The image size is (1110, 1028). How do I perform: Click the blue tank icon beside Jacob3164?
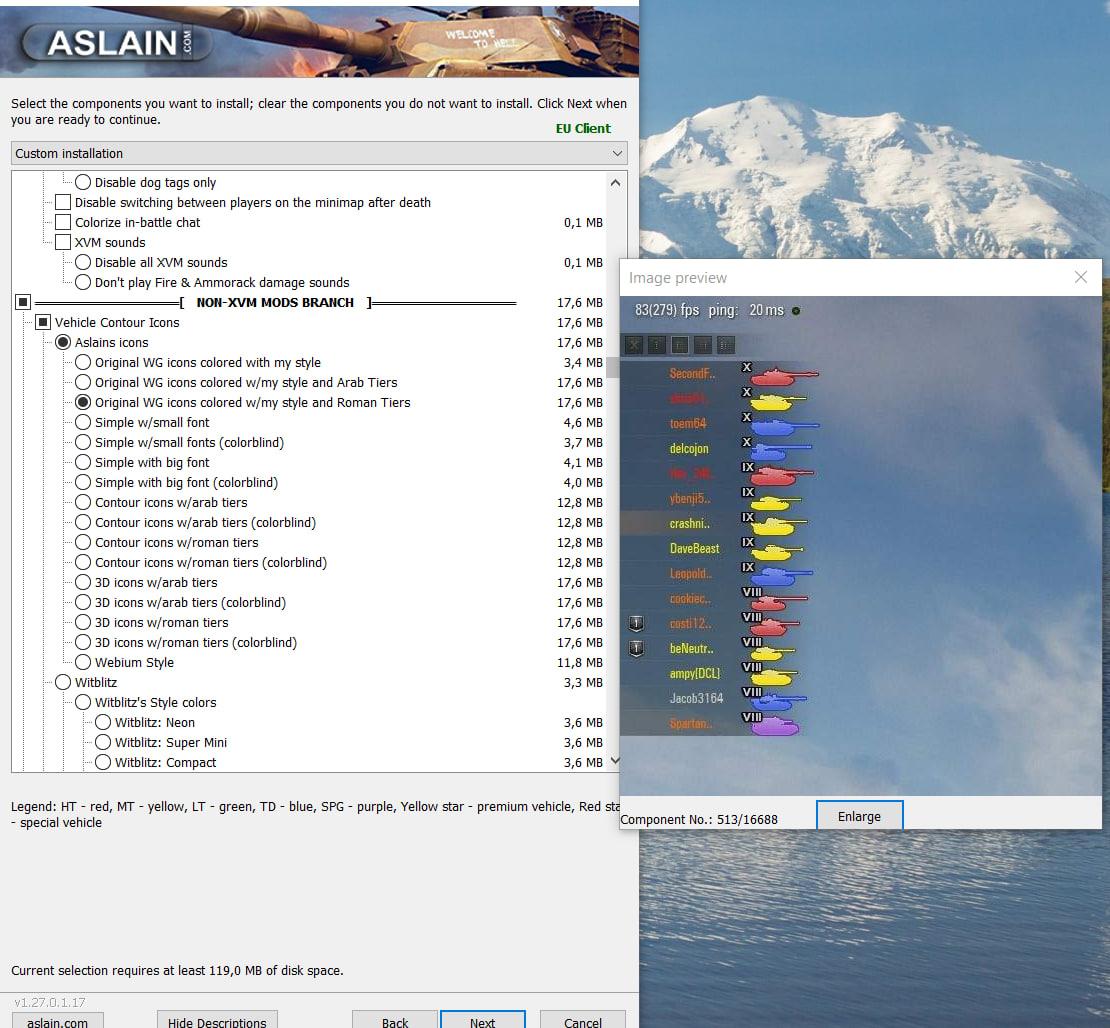pyautogui.click(x=778, y=700)
